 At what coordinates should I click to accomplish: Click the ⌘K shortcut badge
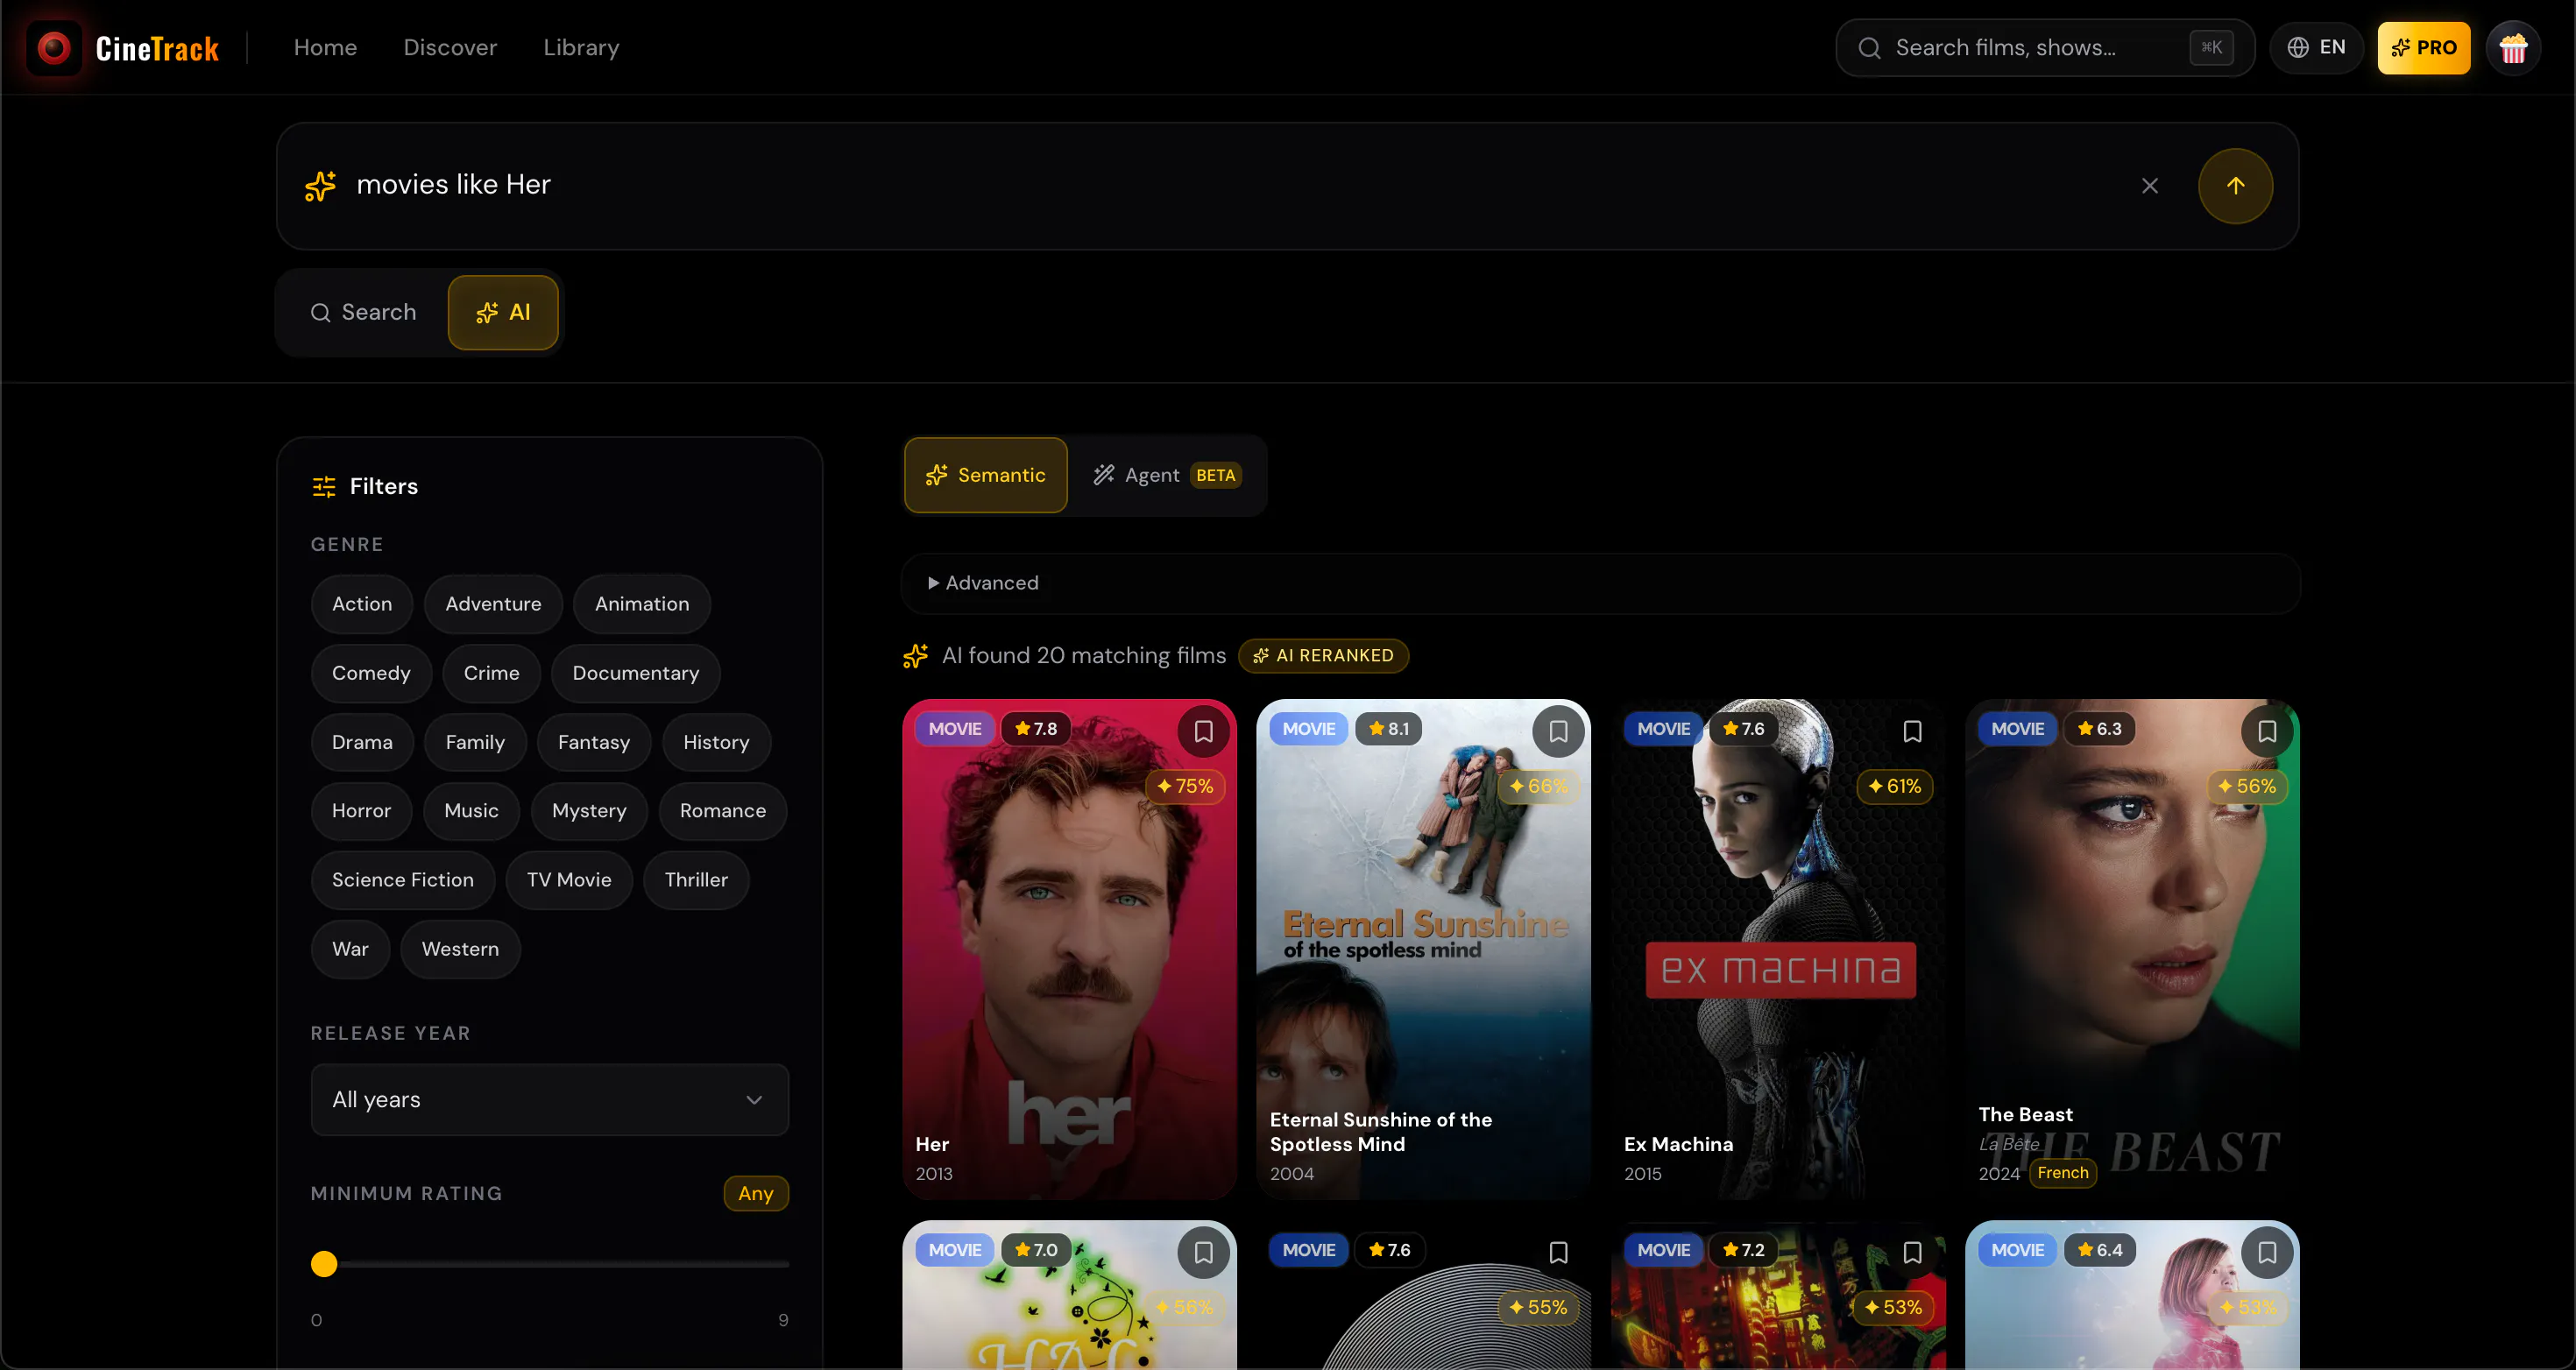pos(2211,47)
